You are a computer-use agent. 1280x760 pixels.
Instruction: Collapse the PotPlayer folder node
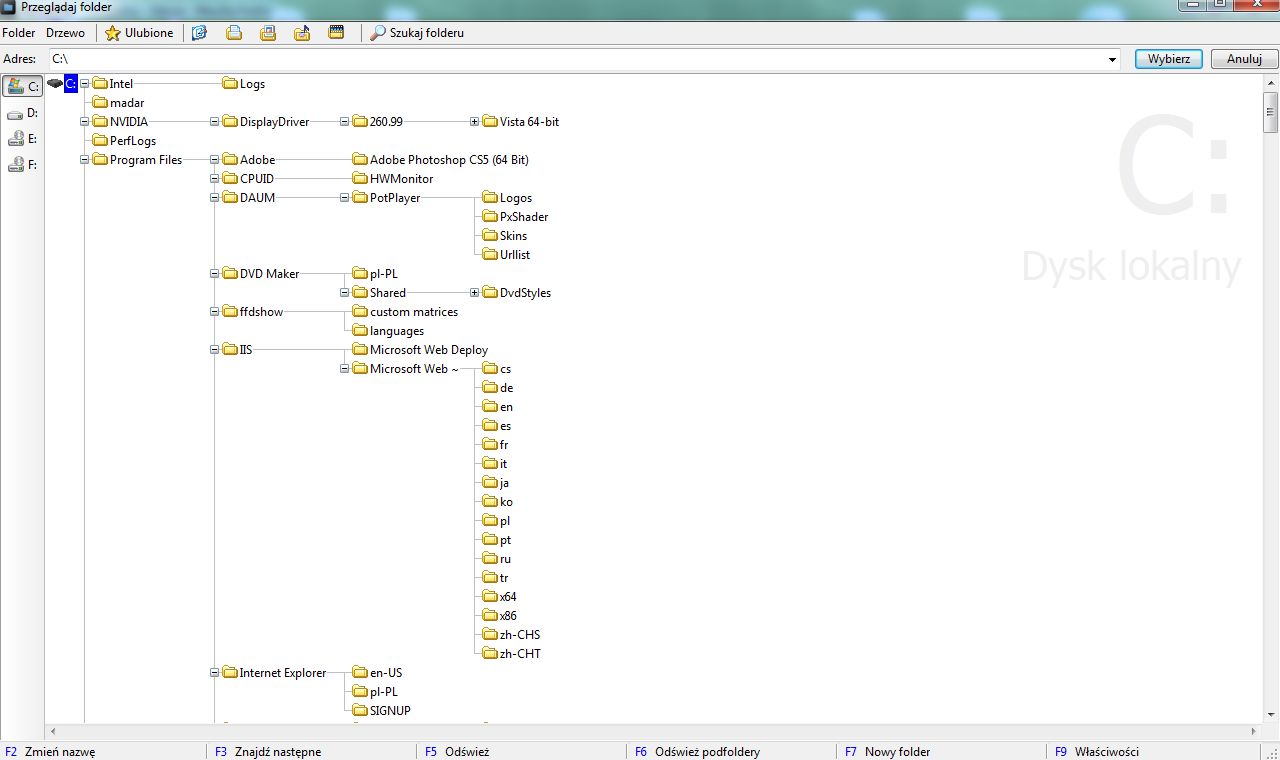345,198
